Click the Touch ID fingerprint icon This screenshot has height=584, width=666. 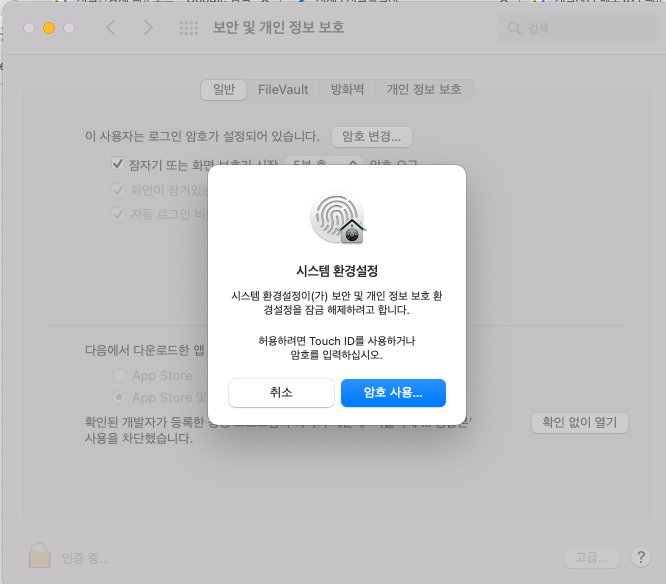pyautogui.click(x=337, y=217)
